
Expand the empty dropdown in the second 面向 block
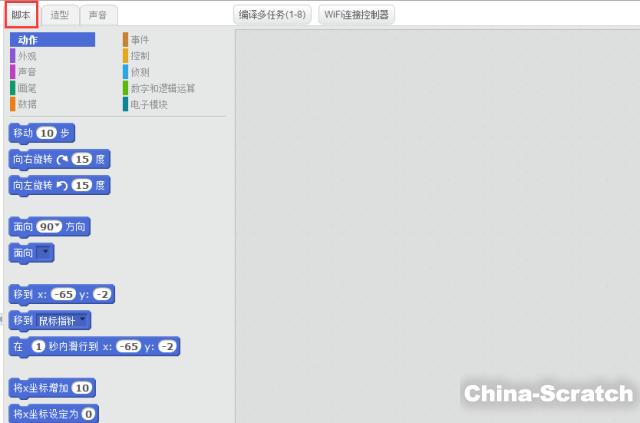tap(44, 253)
